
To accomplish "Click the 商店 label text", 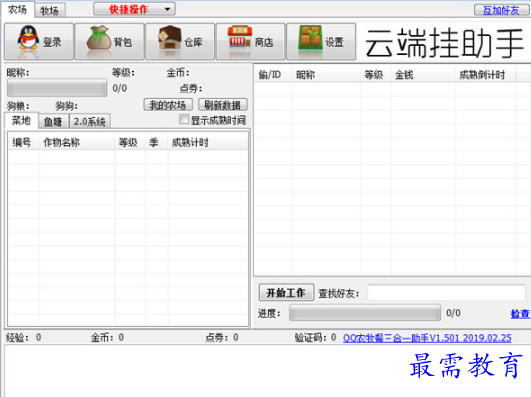I will point(264,42).
